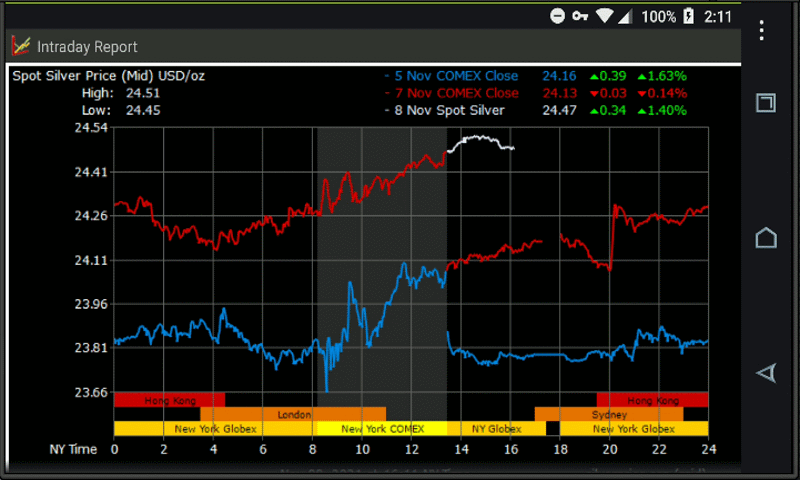800x480 pixels.
Task: Tap the yellow New York COMEX session bar
Action: [382, 429]
